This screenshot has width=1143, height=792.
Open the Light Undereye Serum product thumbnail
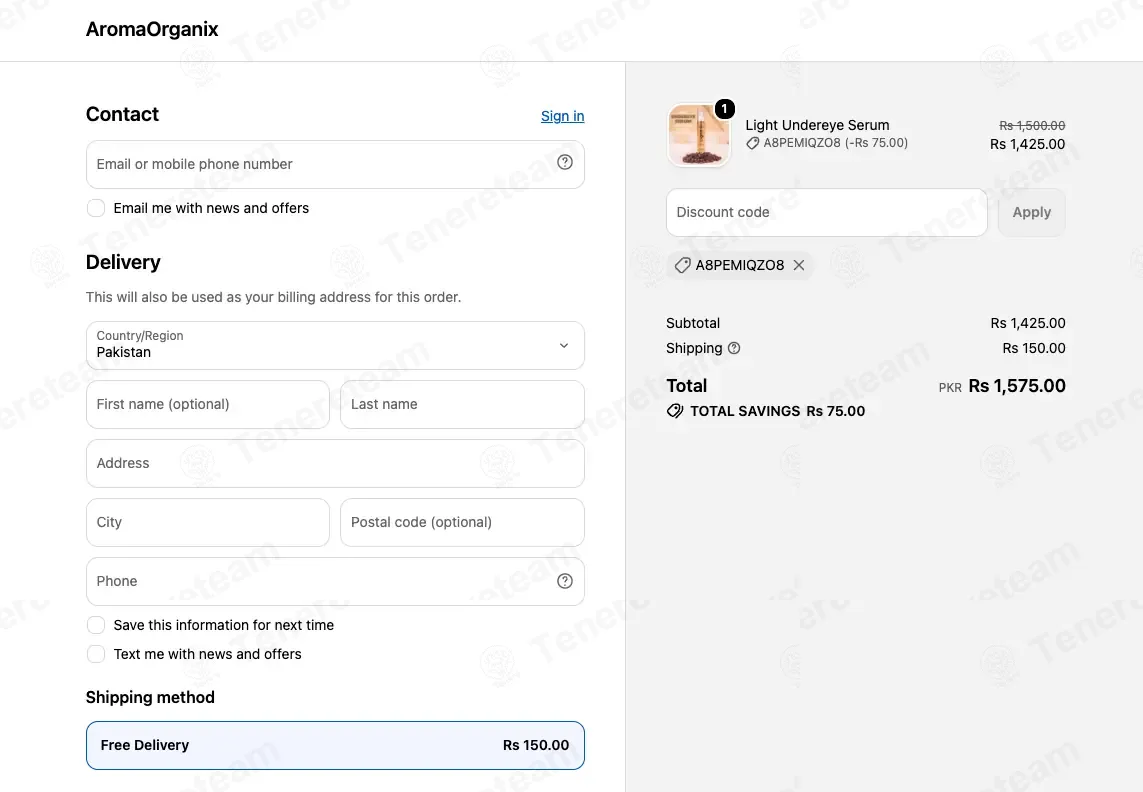tap(698, 136)
